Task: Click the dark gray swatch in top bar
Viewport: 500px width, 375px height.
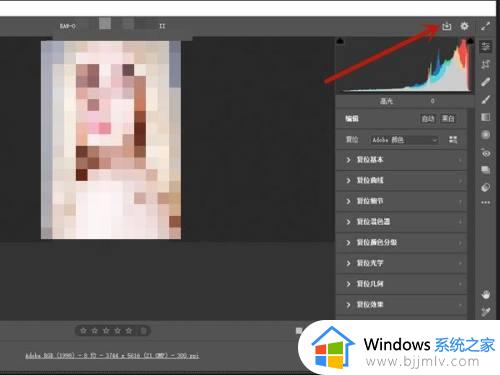Action: [x=128, y=24]
